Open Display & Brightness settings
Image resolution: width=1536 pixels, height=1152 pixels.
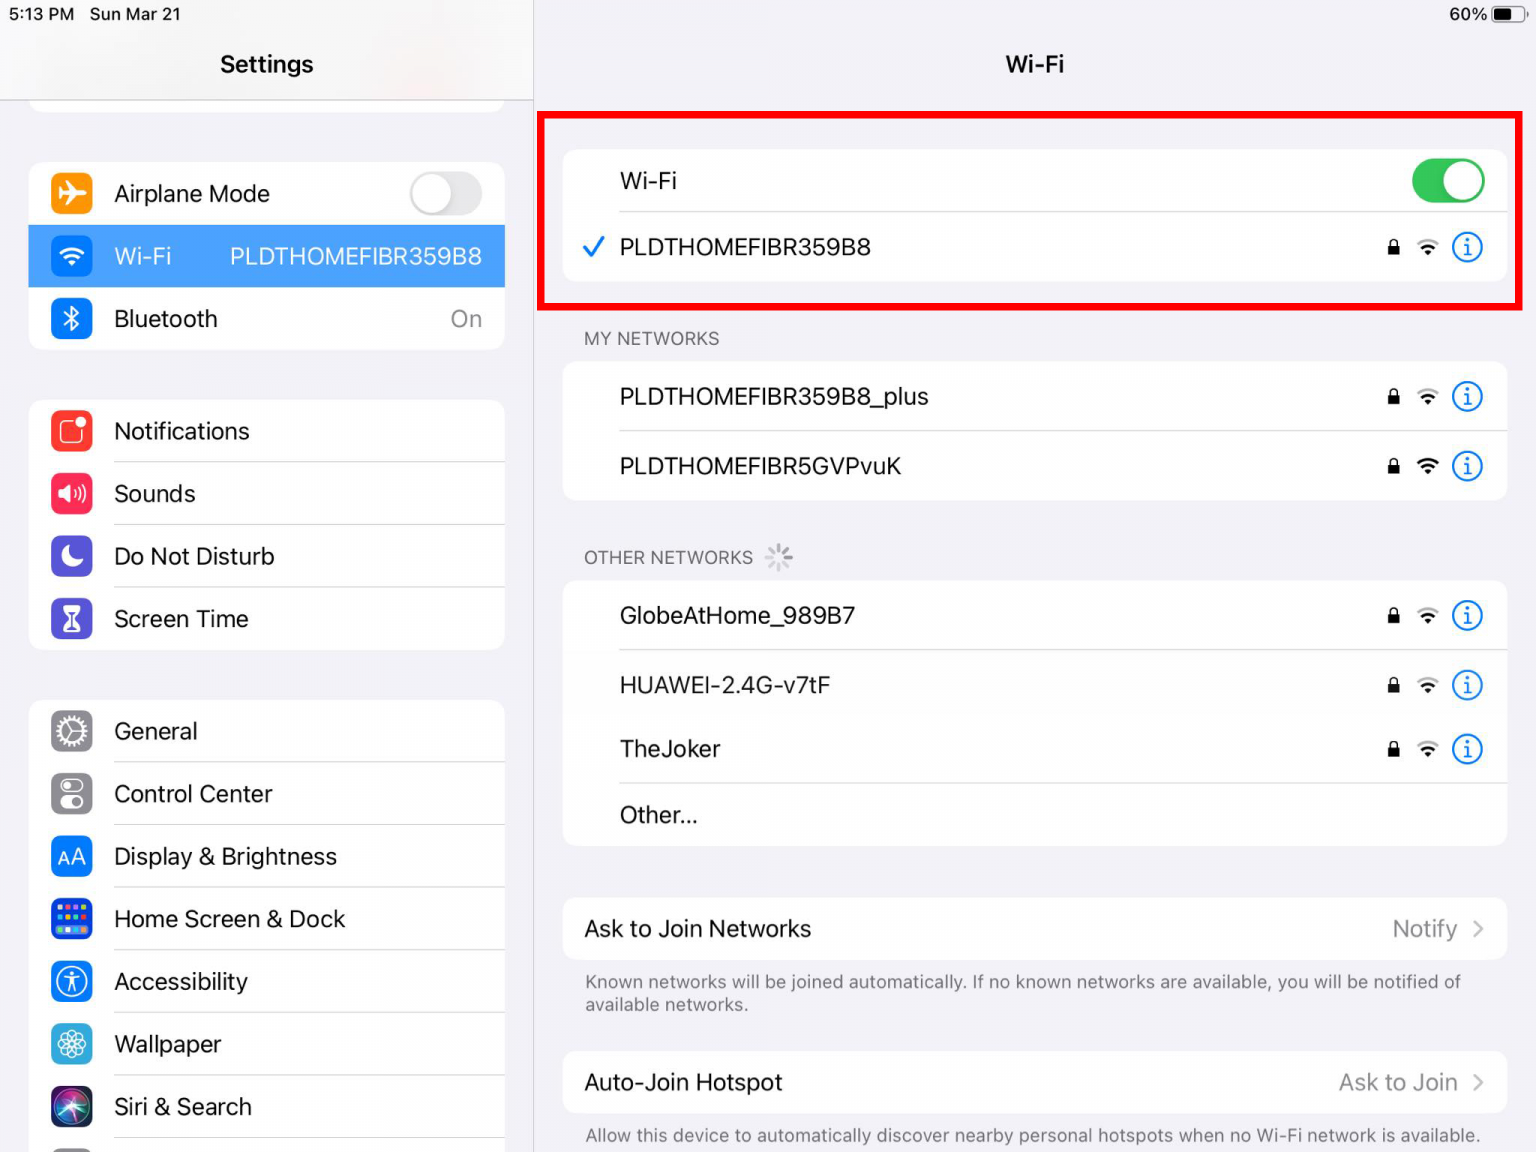click(x=225, y=856)
